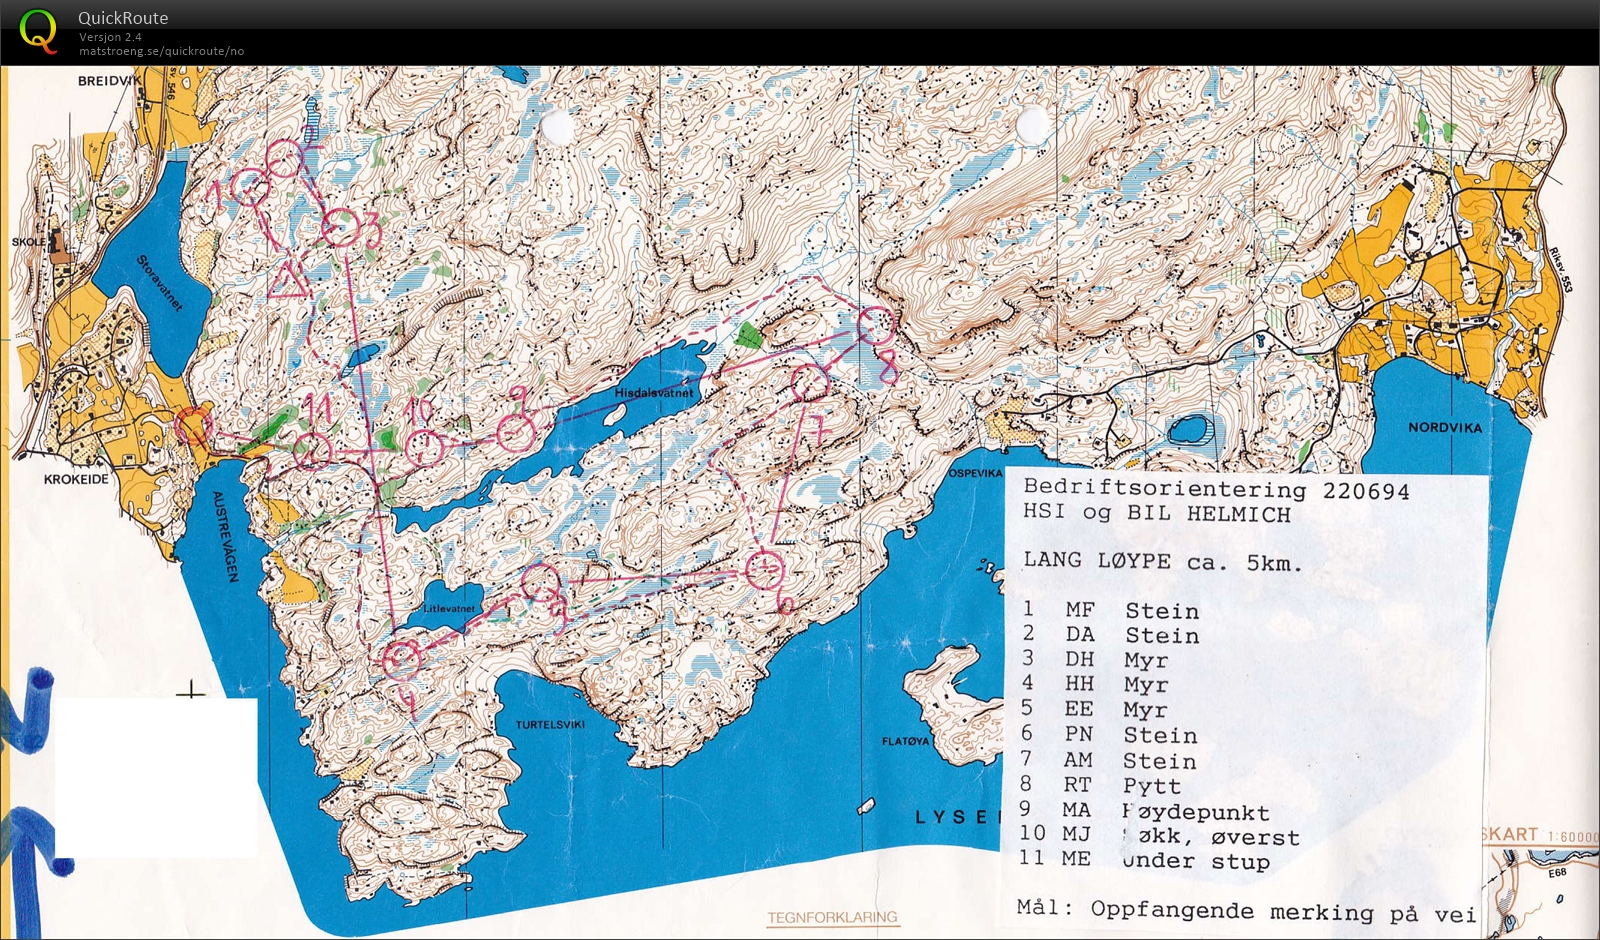Click the Storavatnet lake label
This screenshot has width=1600, height=940.
tap(160, 283)
